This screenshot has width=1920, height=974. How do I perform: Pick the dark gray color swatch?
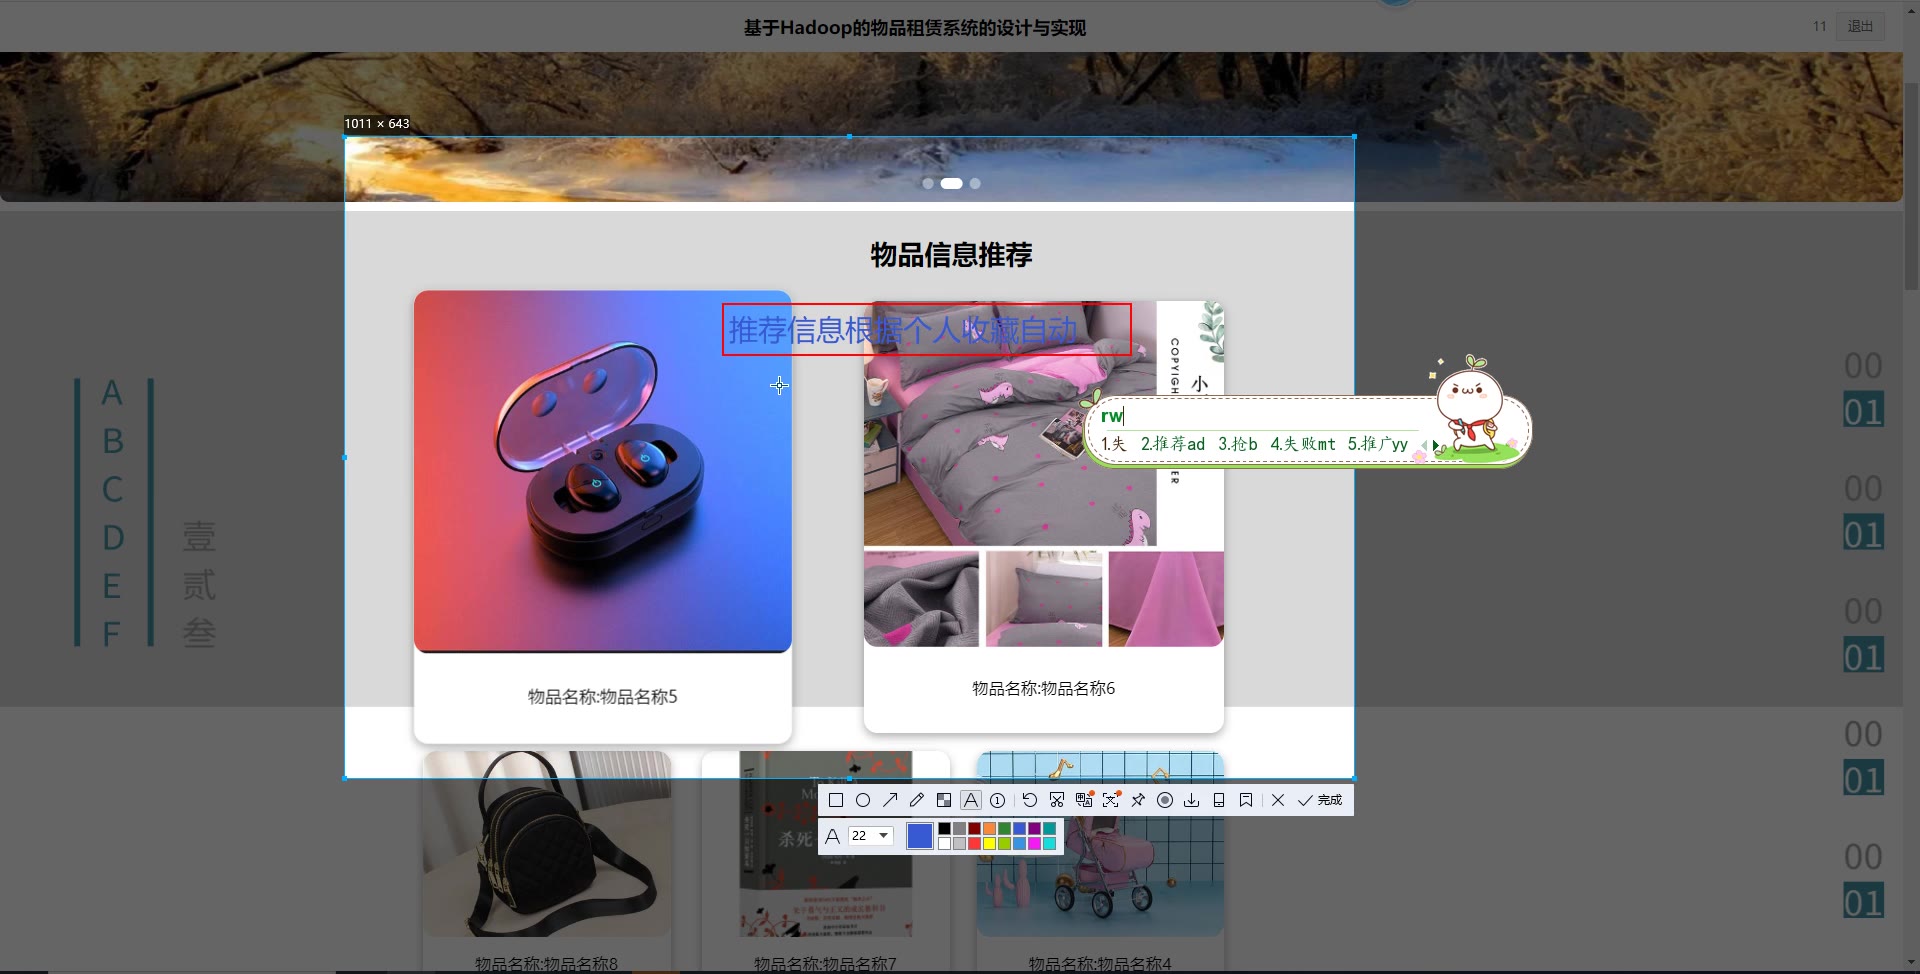click(959, 829)
